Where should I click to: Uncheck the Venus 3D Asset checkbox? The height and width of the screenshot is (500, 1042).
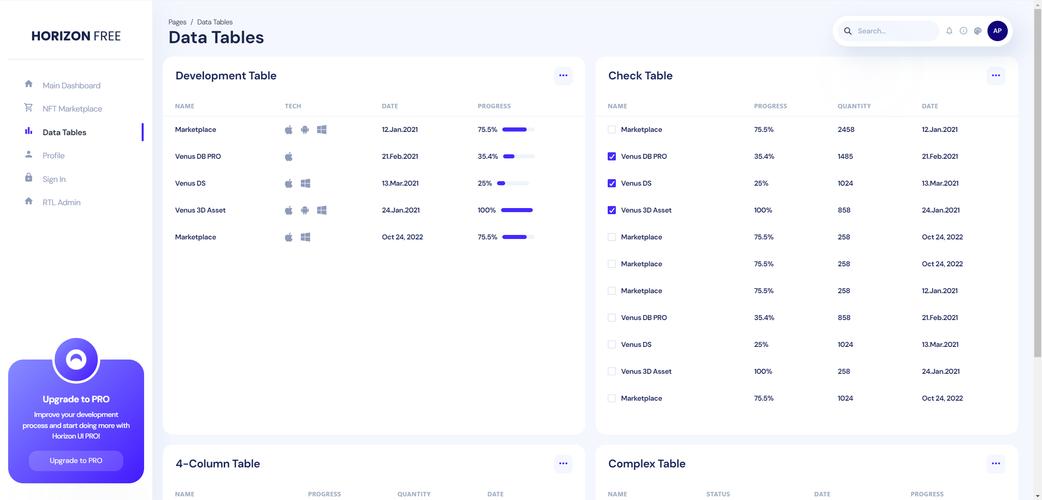[x=612, y=210]
